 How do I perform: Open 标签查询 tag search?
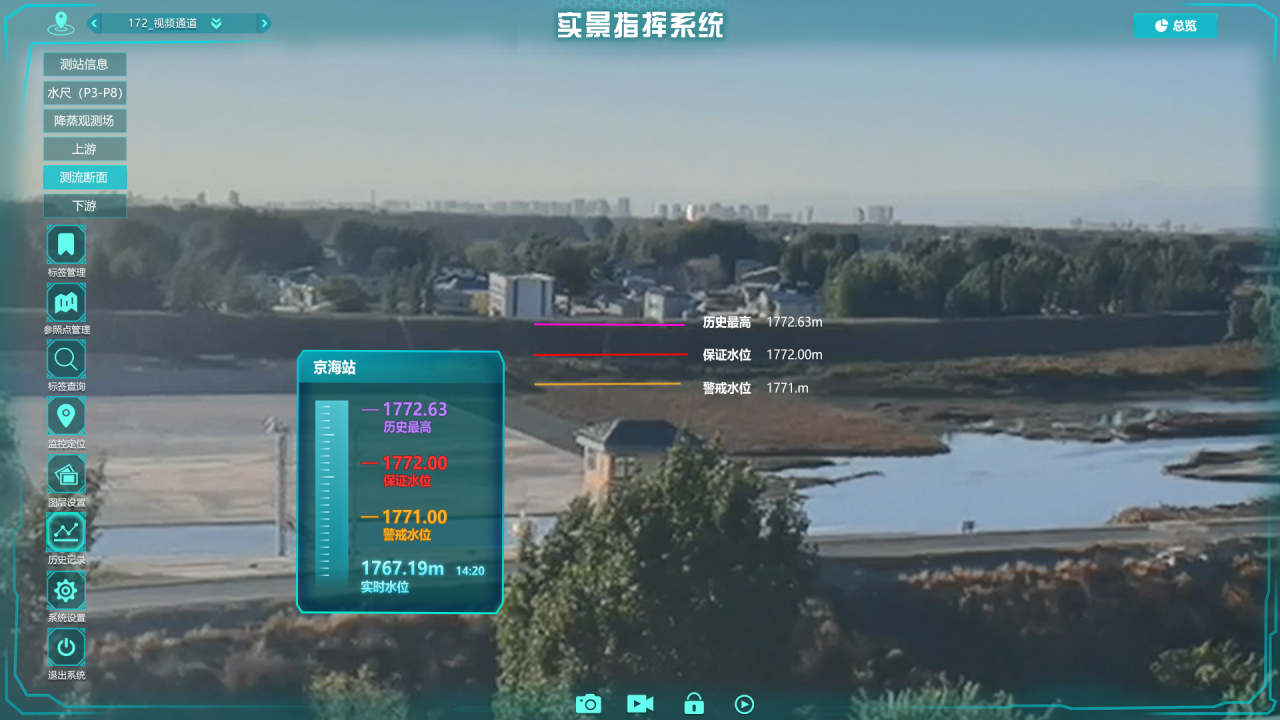pyautogui.click(x=65, y=359)
